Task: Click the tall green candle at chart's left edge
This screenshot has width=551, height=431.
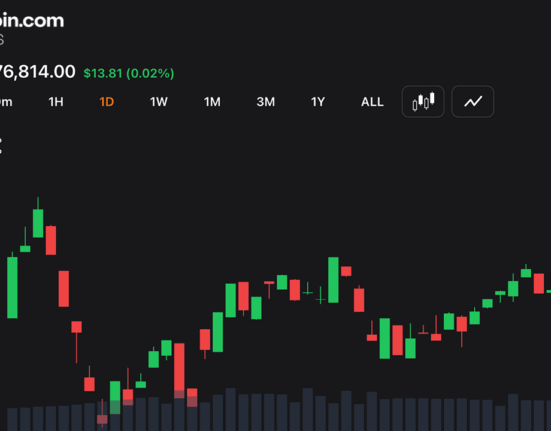Action: [x=12, y=287]
